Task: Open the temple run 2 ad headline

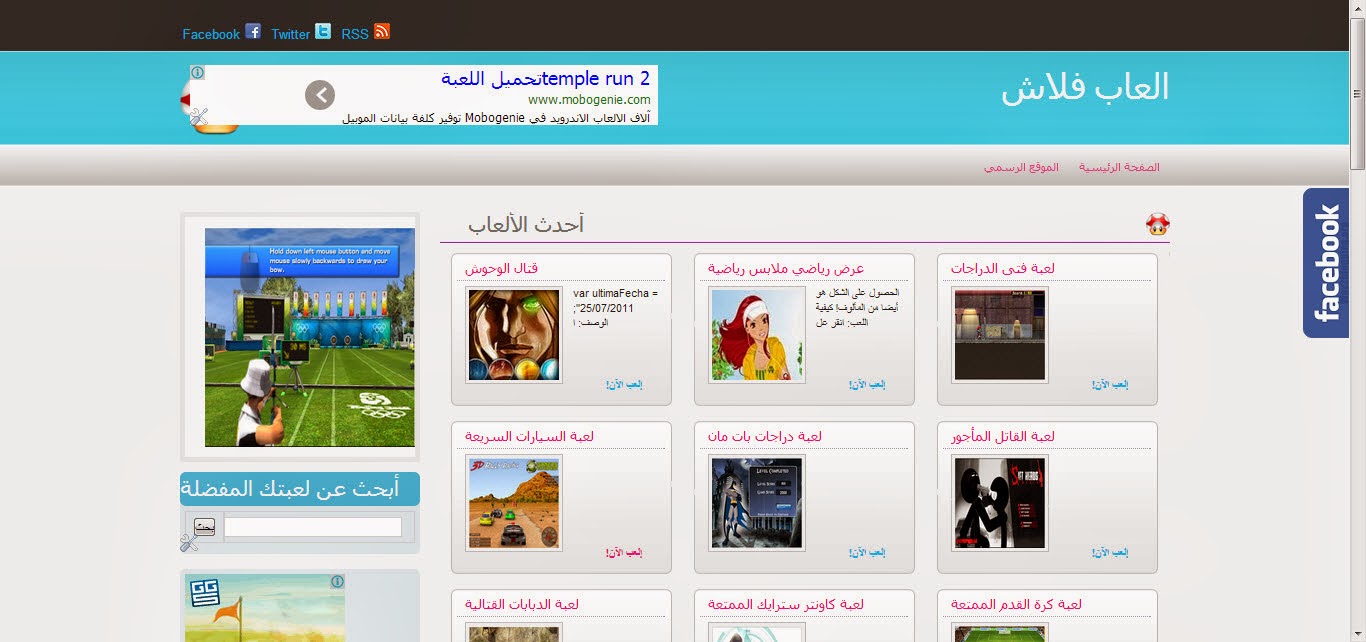Action: point(546,79)
